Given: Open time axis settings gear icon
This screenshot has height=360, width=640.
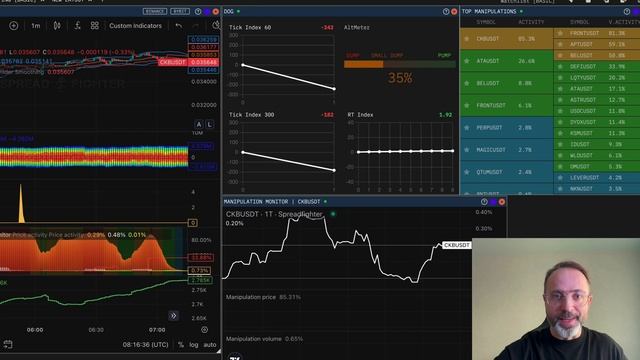Looking at the screenshot, I should point(204,329).
